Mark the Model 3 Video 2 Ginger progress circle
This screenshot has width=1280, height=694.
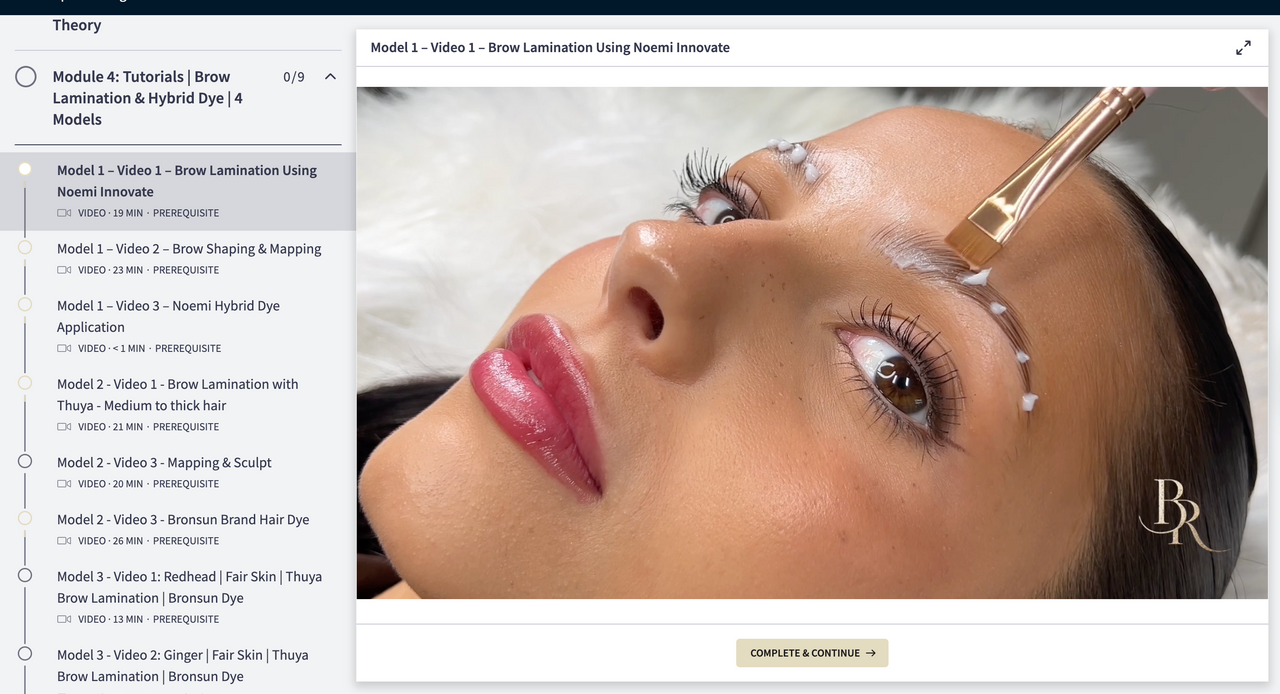tap(25, 653)
